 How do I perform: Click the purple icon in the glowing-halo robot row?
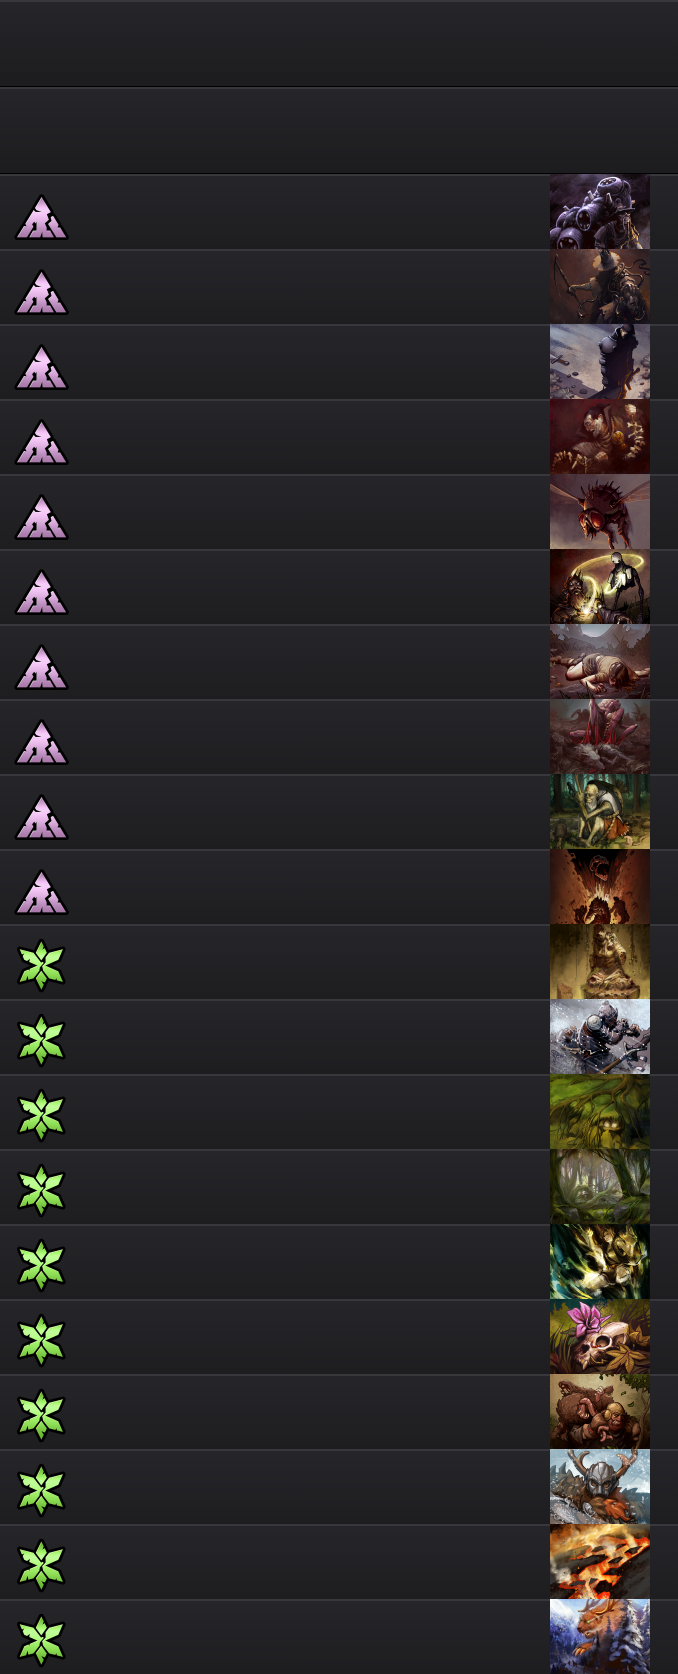click(x=42, y=593)
